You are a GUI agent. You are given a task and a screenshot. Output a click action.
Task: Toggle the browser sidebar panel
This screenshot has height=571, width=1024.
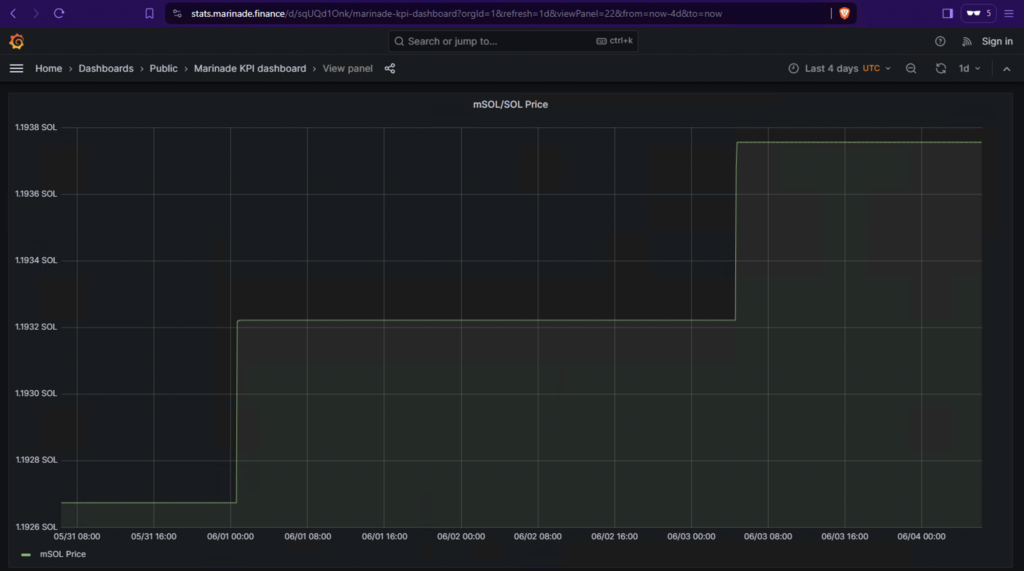[947, 13]
